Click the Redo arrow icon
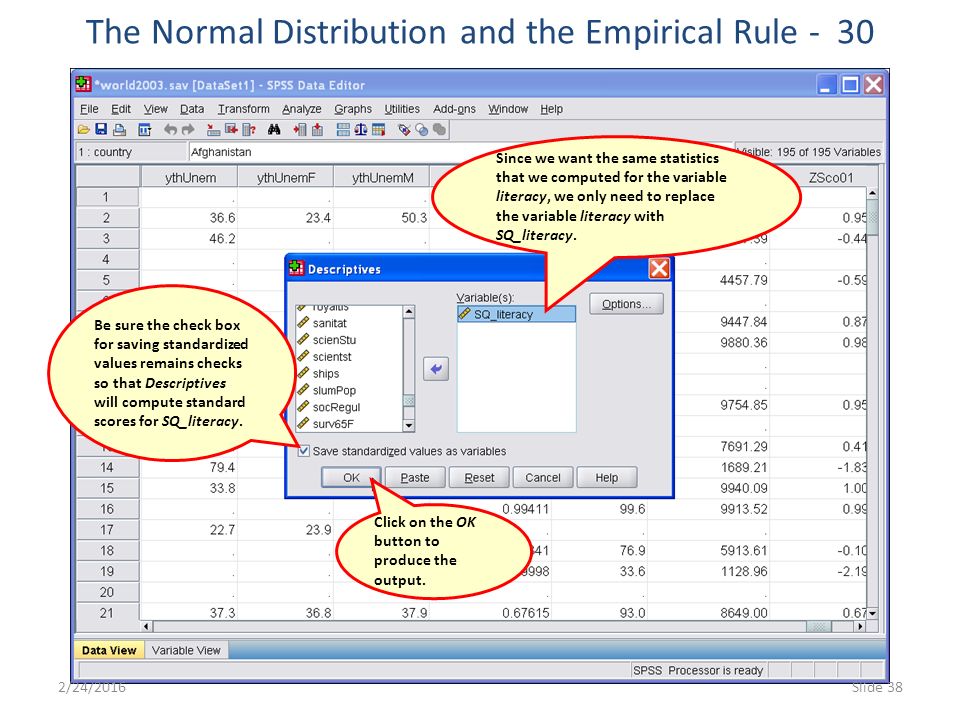 click(188, 129)
